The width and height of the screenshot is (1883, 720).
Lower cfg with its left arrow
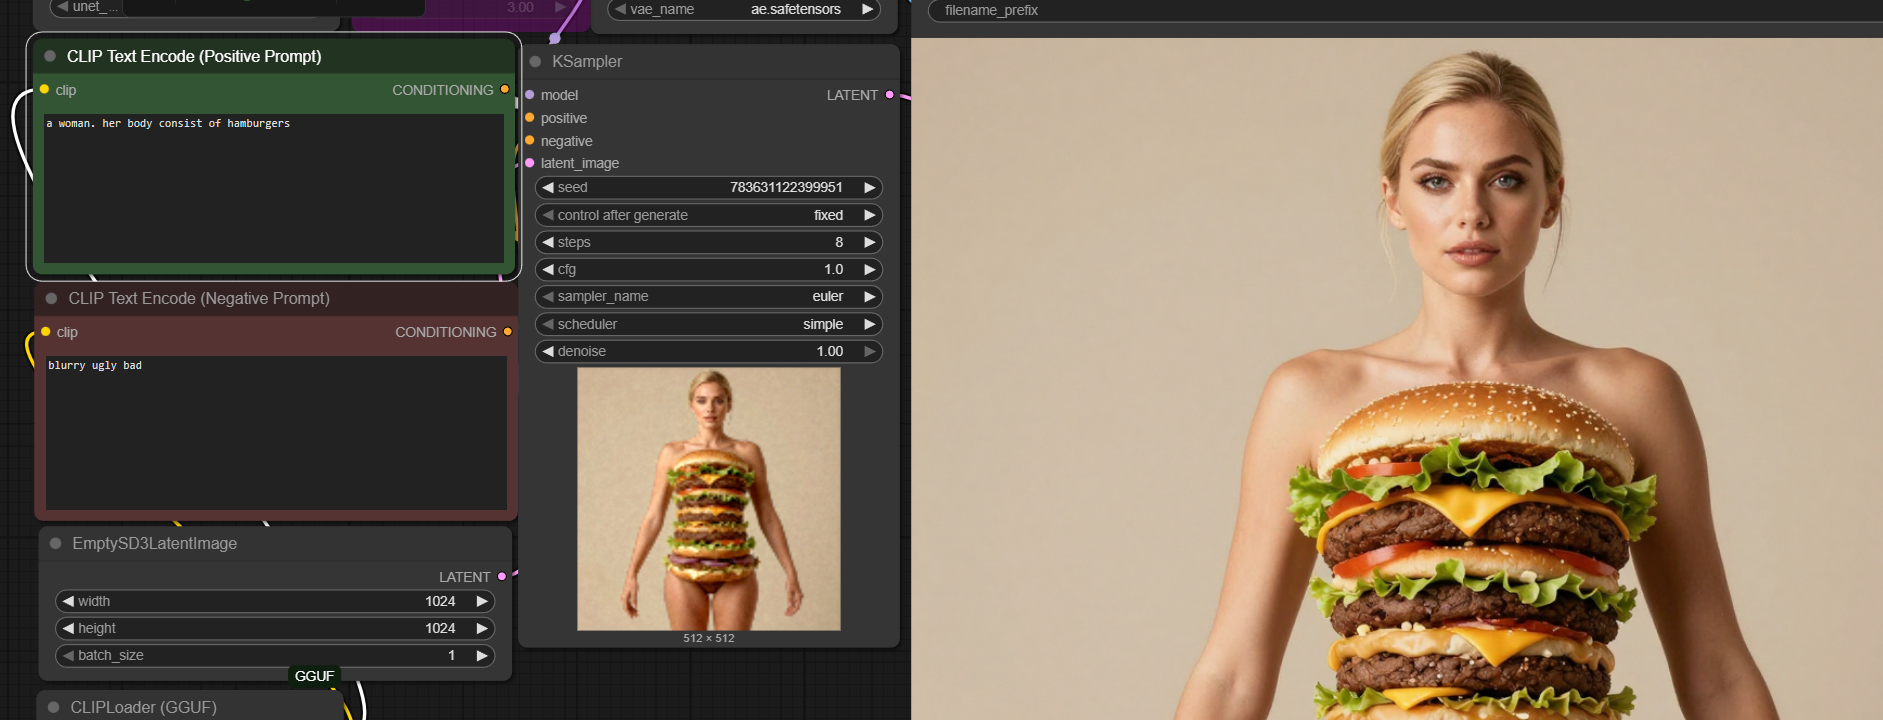point(548,269)
